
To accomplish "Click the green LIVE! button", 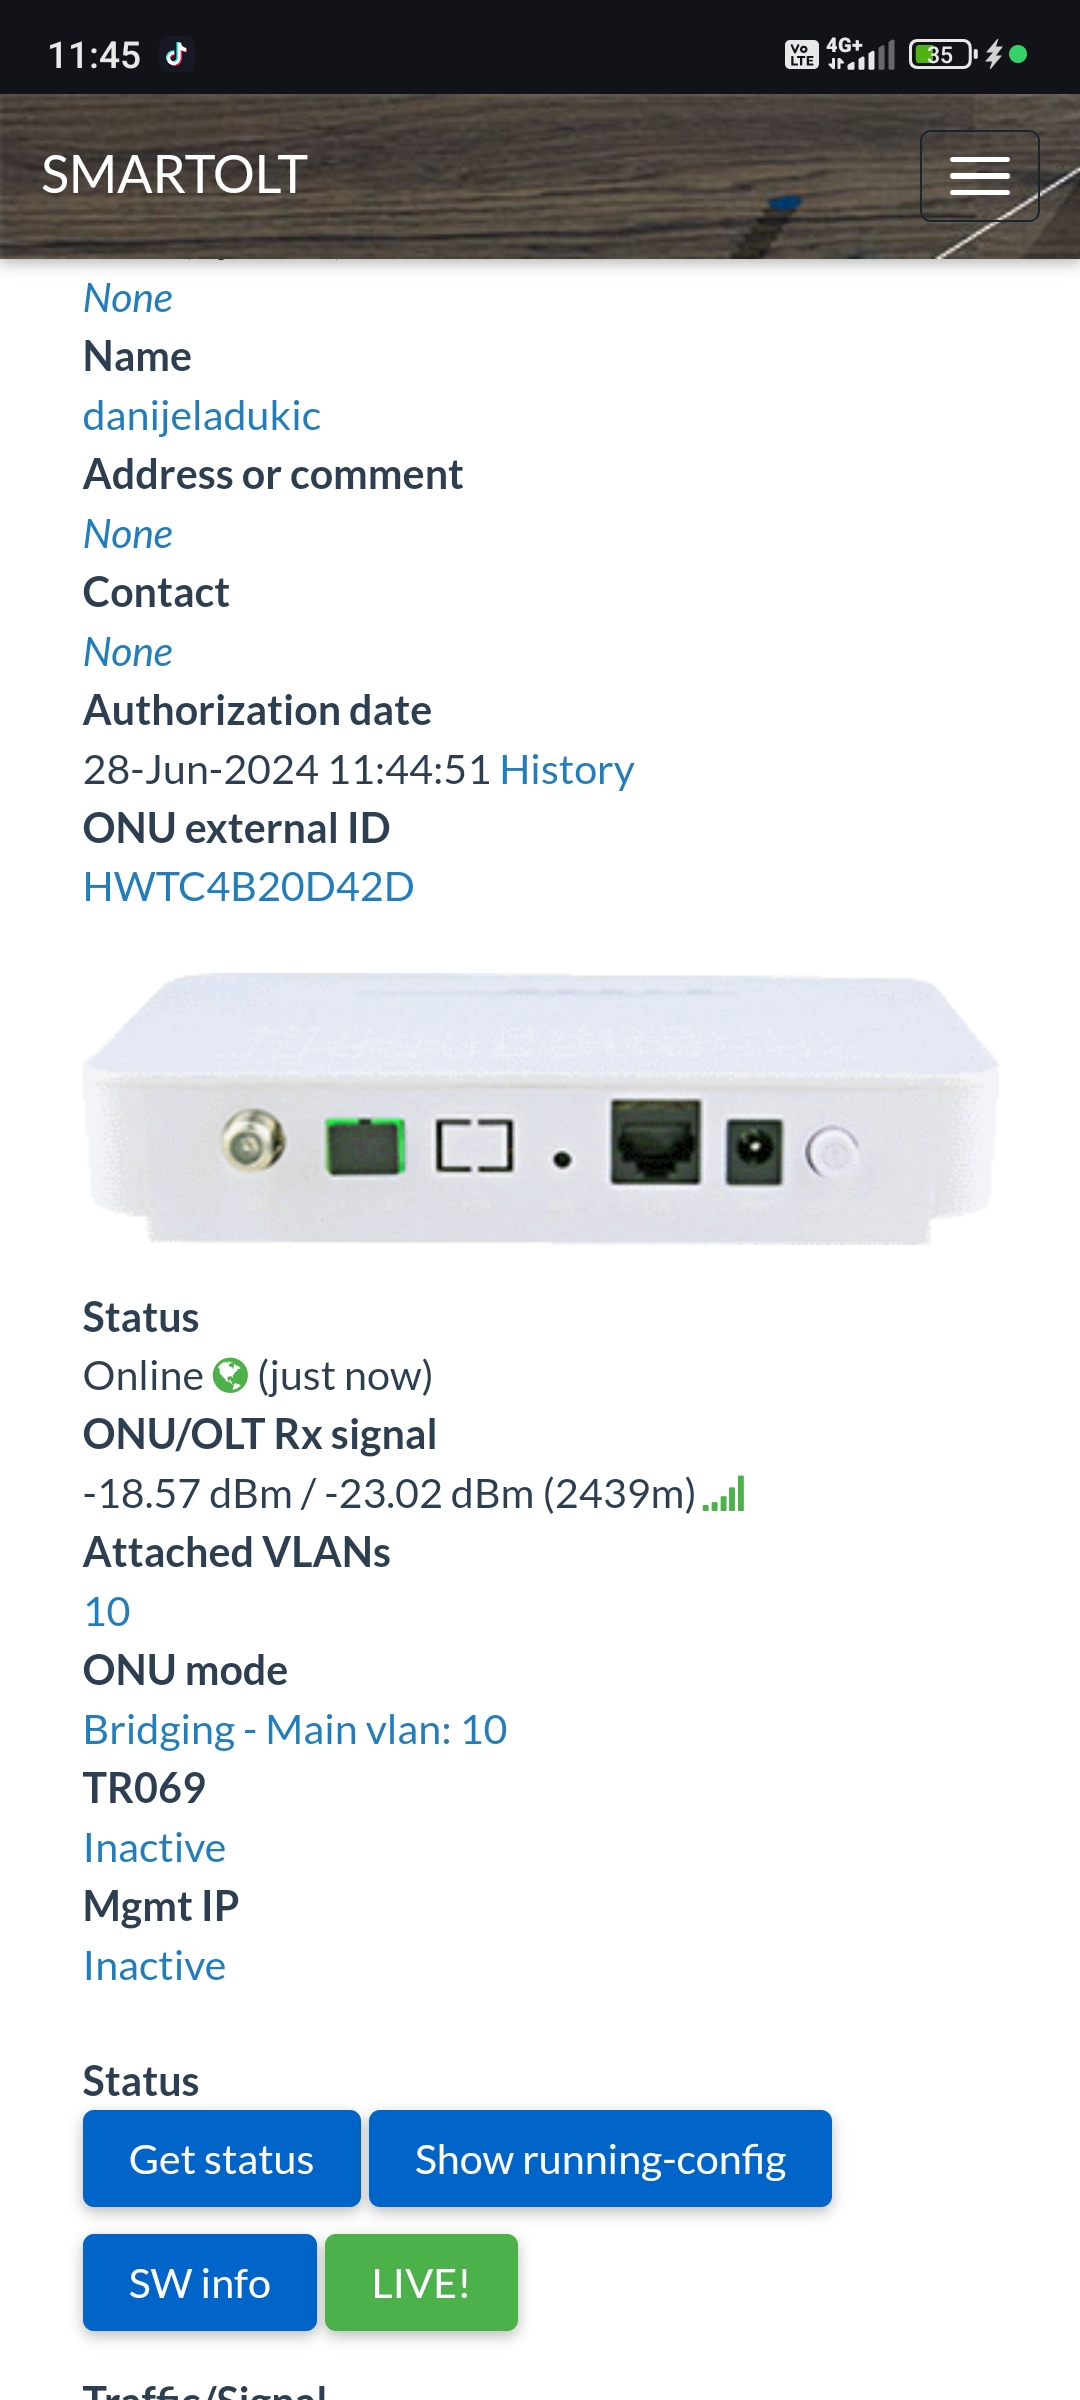I will (421, 2283).
